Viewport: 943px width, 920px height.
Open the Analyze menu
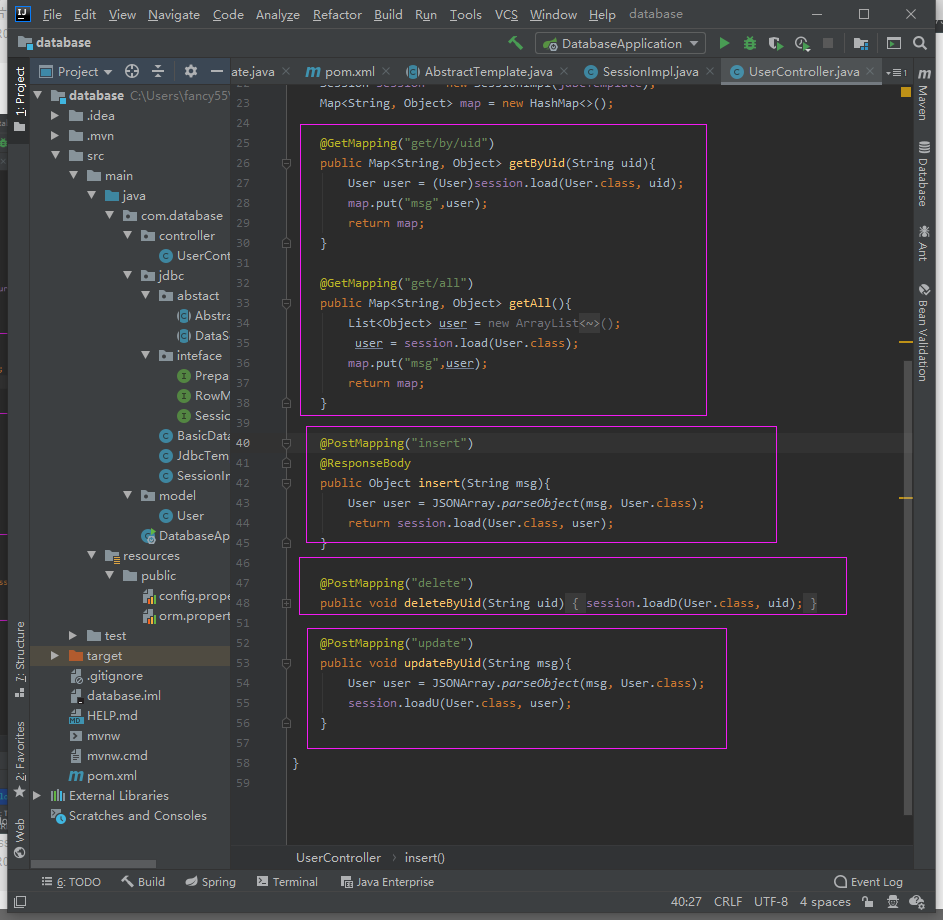[277, 14]
